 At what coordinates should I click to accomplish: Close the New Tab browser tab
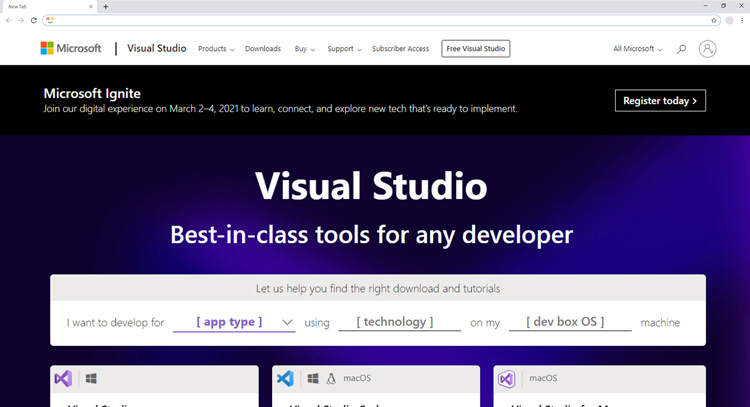[90, 7]
